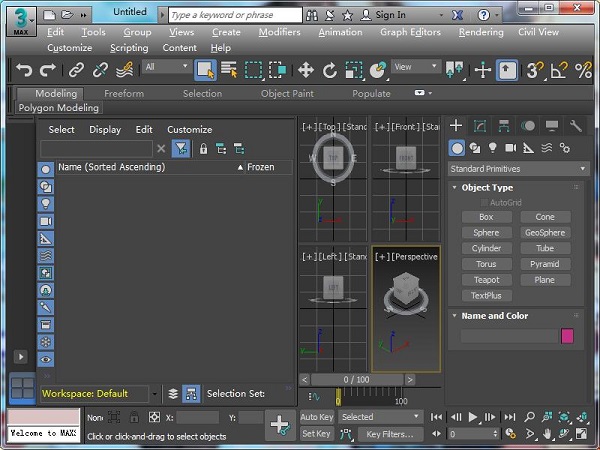Click the Redo arrow icon

click(48, 70)
